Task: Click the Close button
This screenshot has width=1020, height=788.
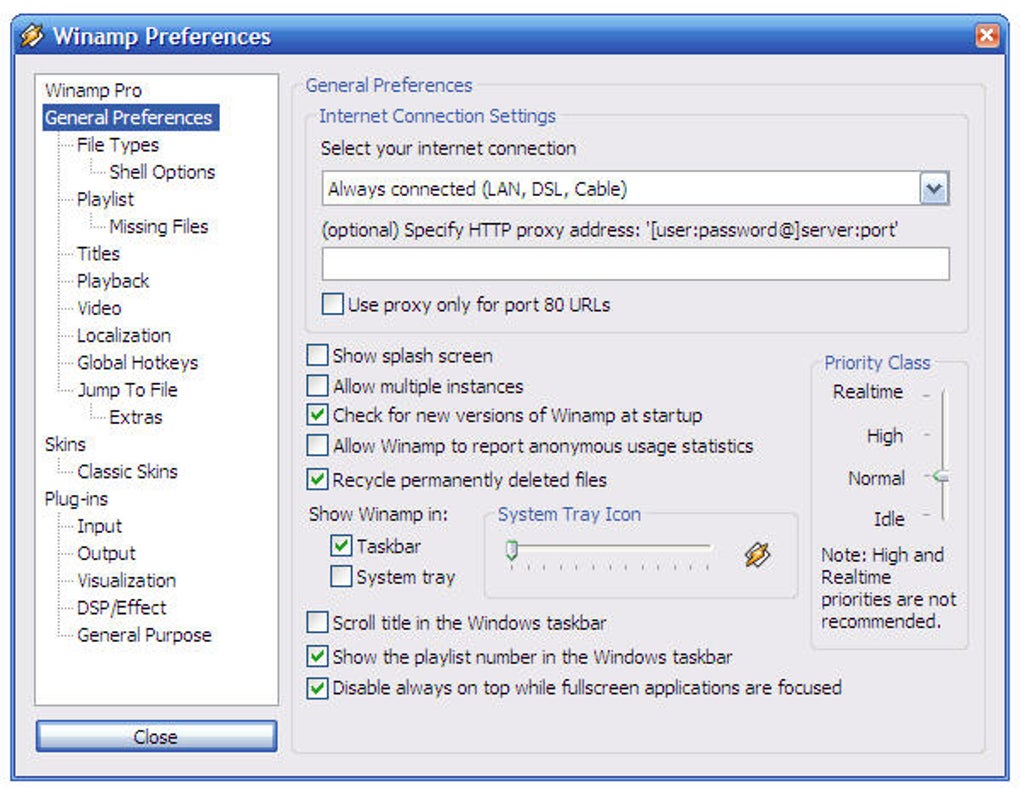Action: tap(156, 737)
